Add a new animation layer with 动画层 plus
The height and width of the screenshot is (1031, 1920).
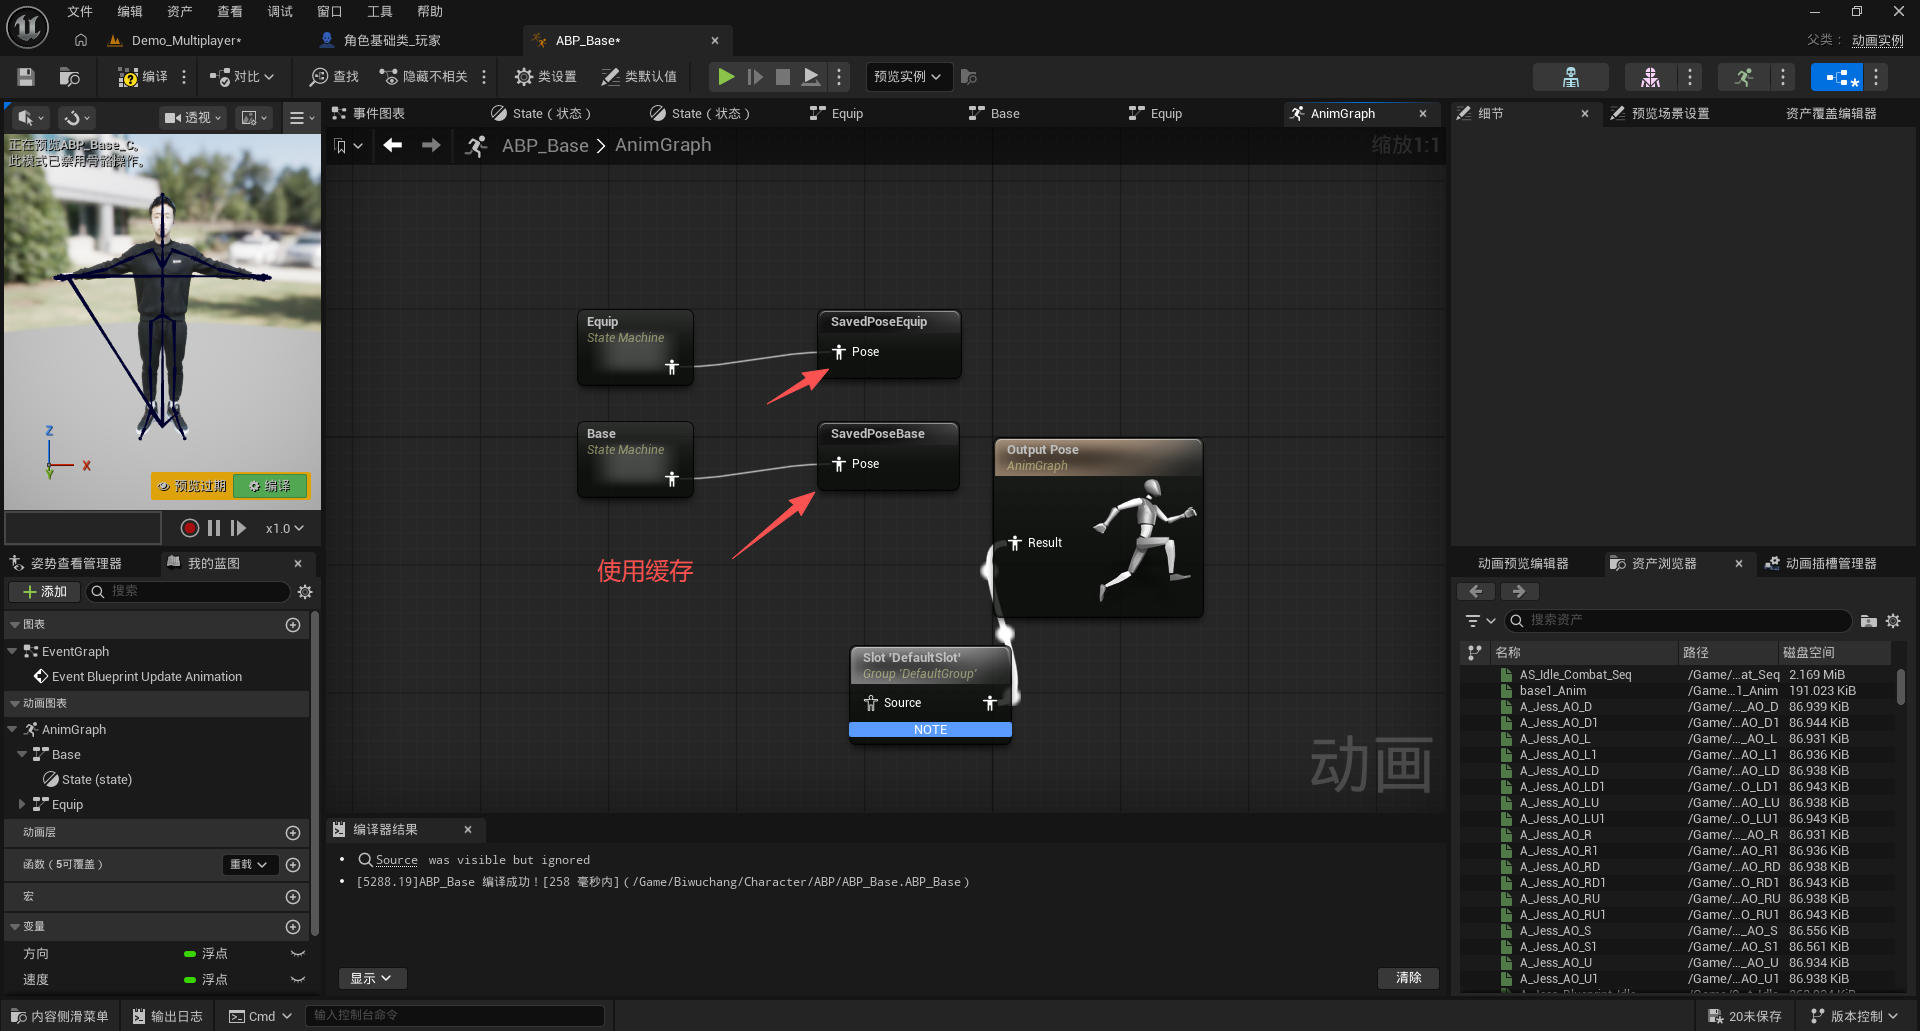click(293, 833)
